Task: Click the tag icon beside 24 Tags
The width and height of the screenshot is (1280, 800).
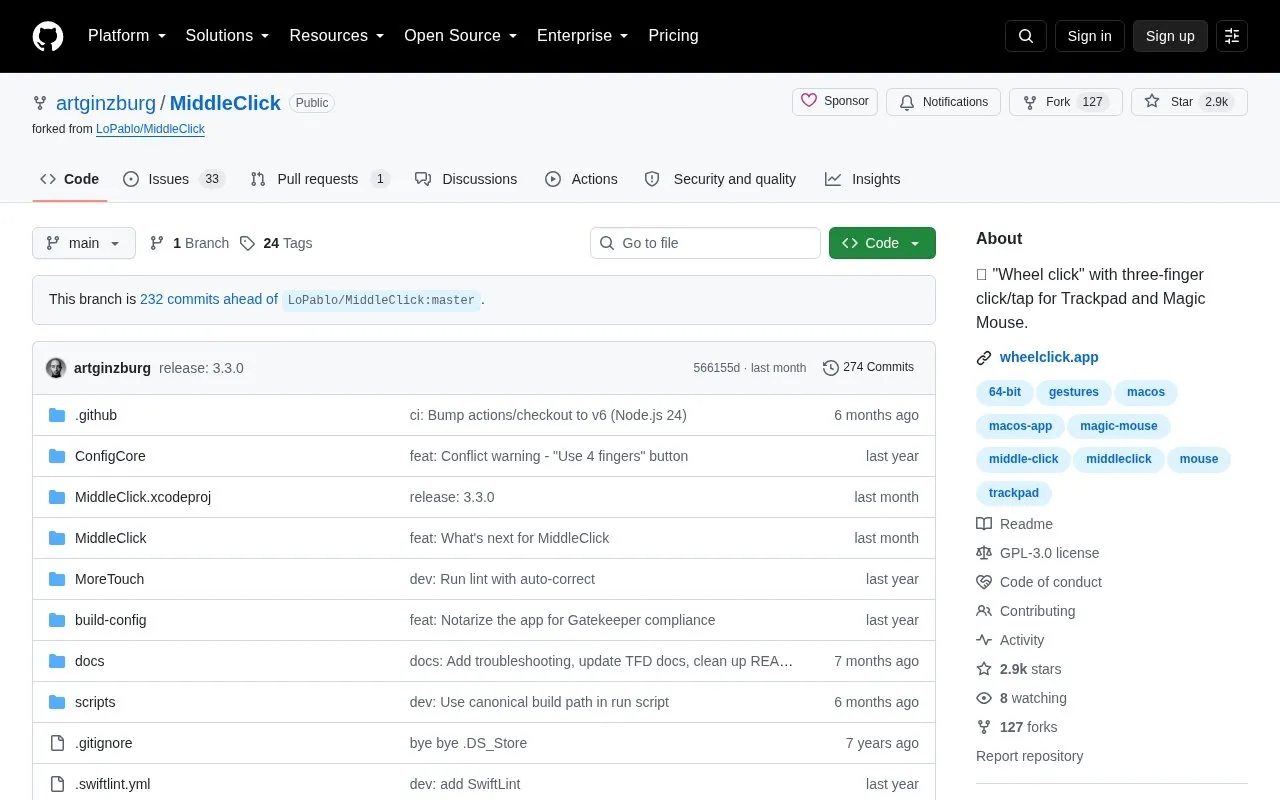Action: point(247,243)
